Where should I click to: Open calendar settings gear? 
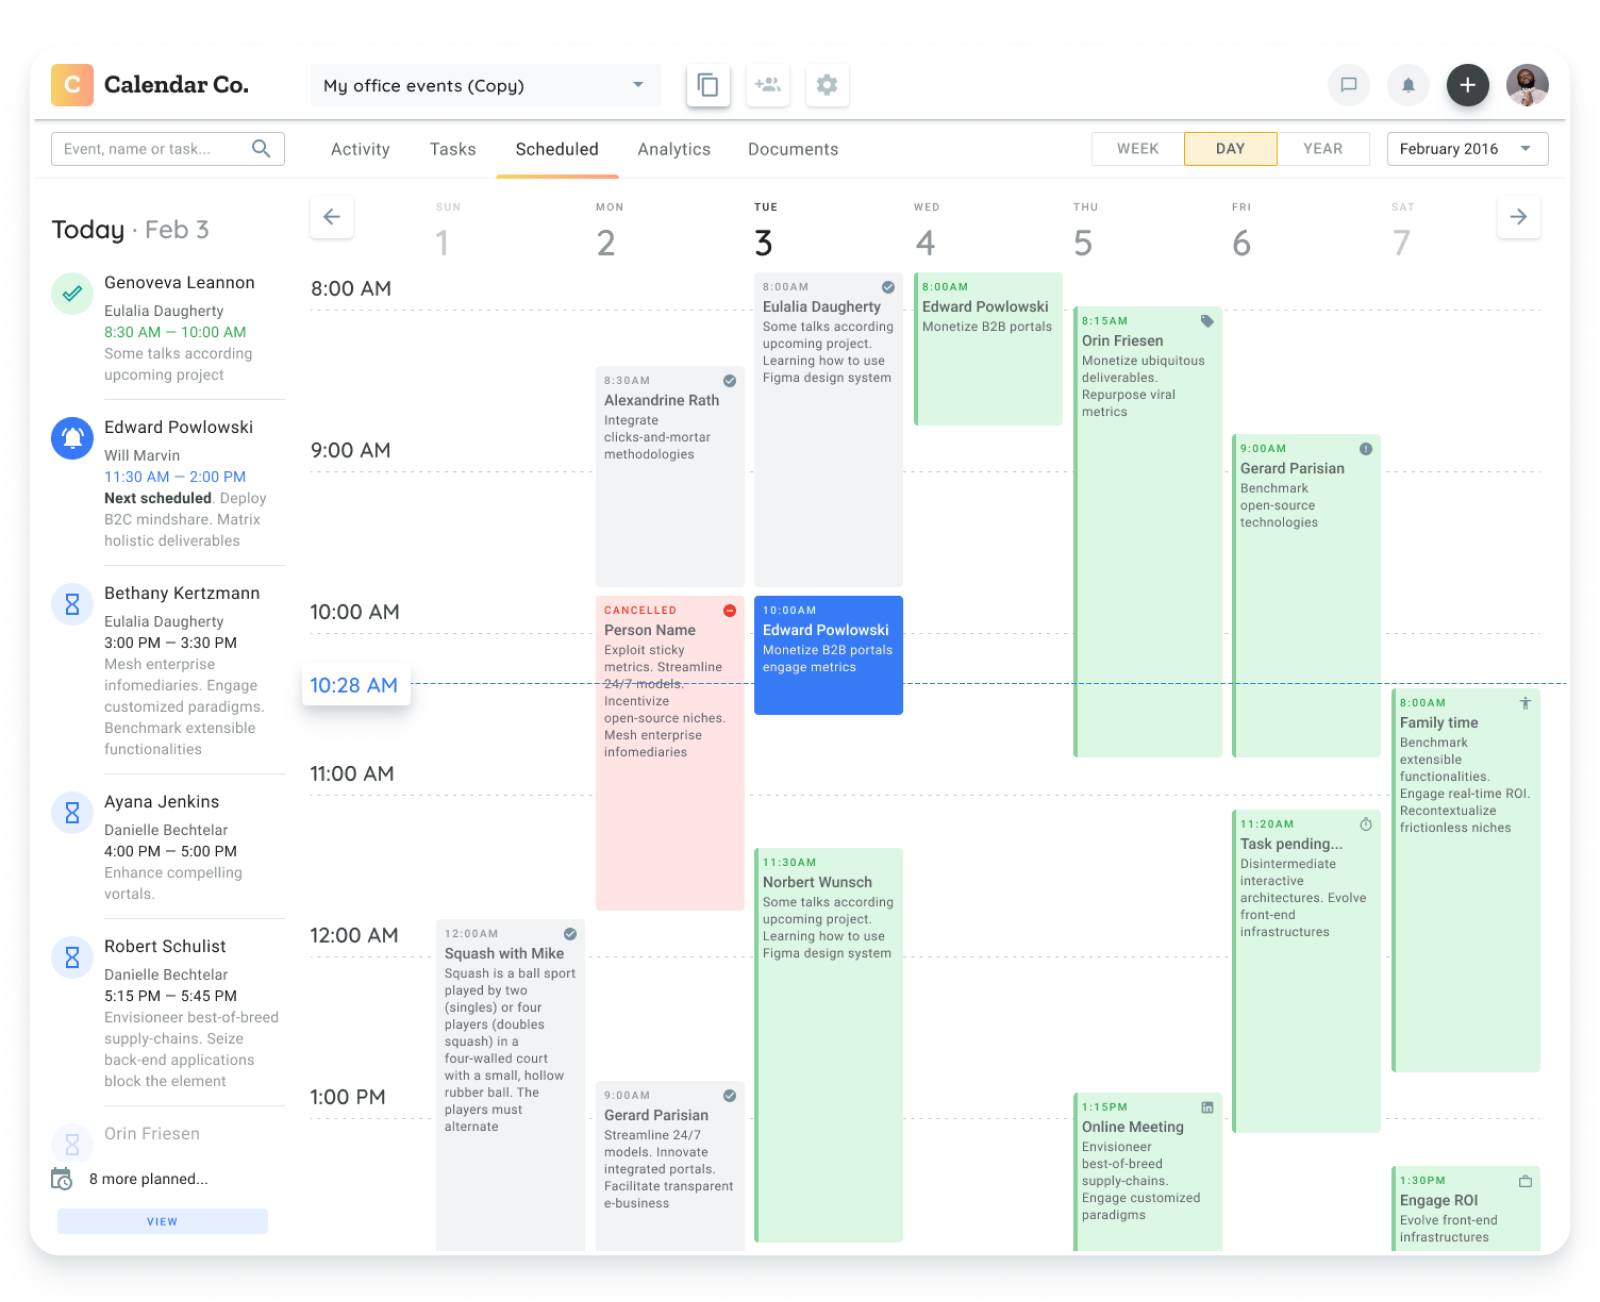827,85
